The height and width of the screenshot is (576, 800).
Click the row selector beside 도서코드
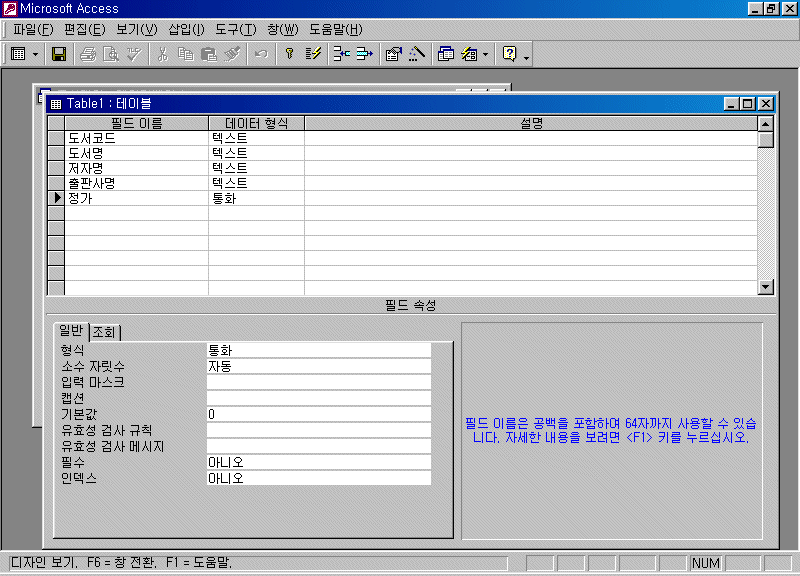click(x=56, y=138)
